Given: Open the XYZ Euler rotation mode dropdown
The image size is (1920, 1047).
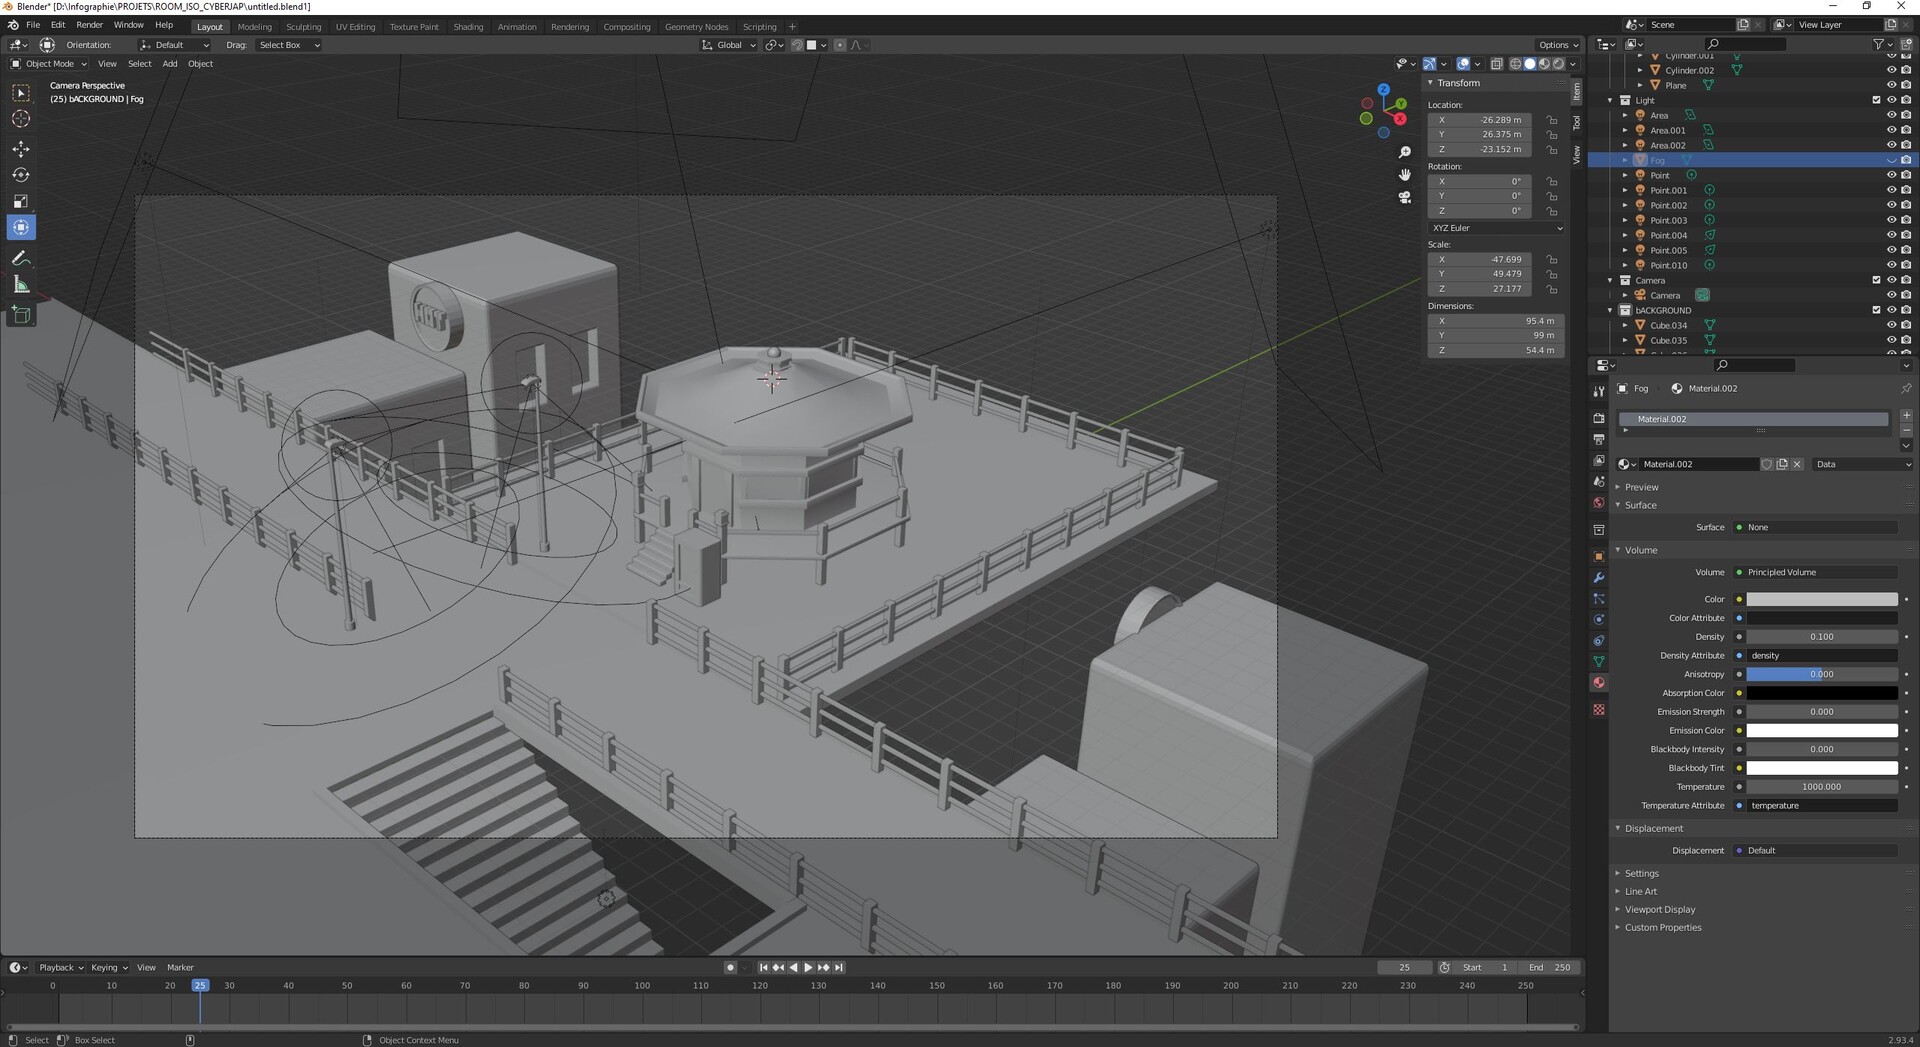Looking at the screenshot, I should (x=1496, y=228).
